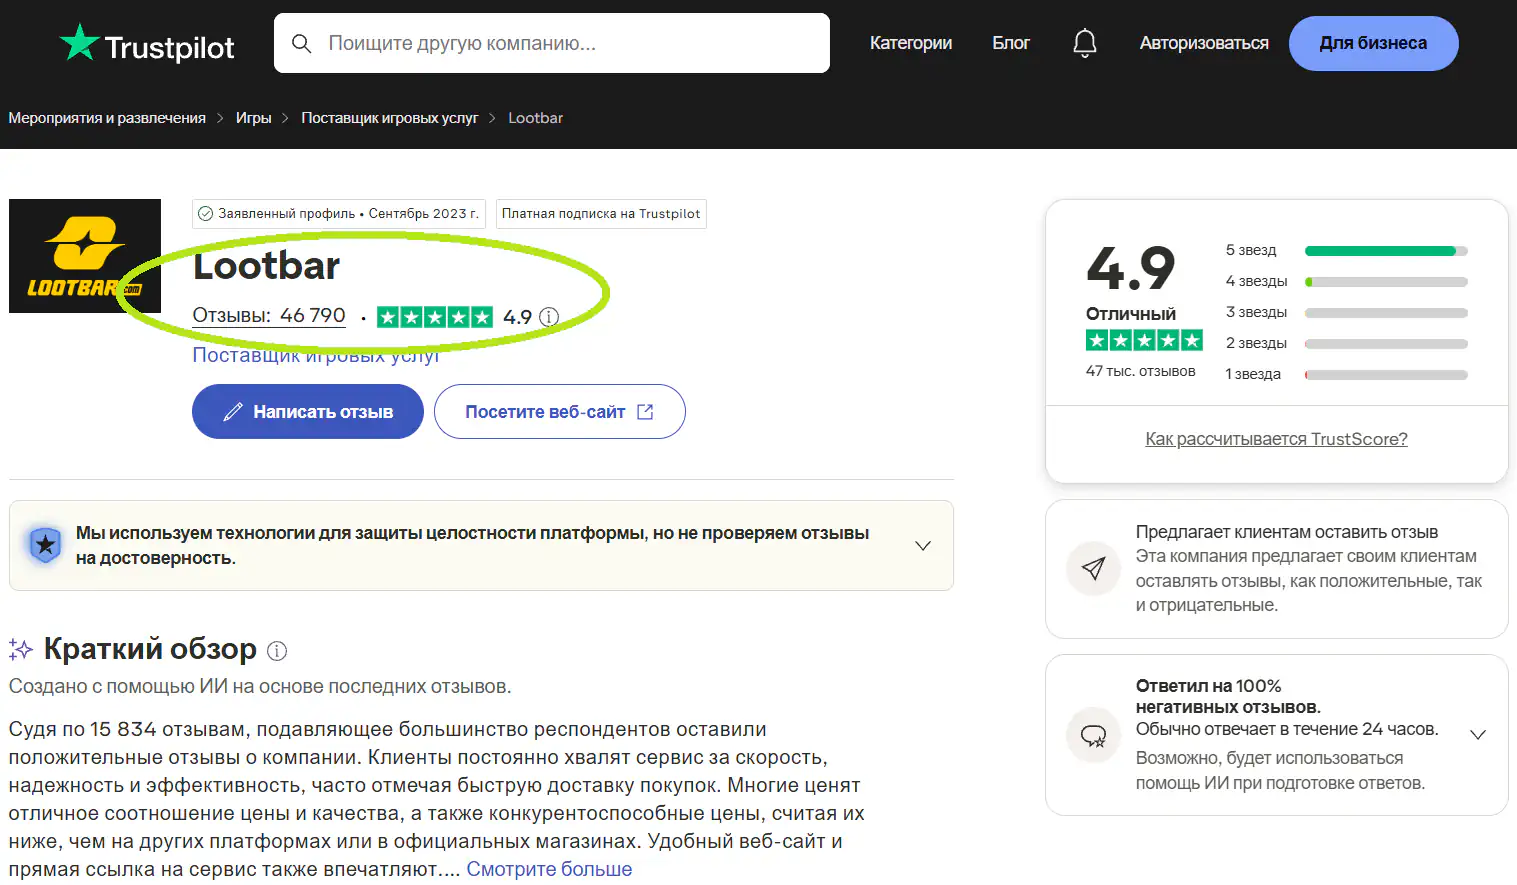Viewport: 1517px width, 885px height.
Task: Click Авторизоваться to log in
Action: [x=1204, y=43]
